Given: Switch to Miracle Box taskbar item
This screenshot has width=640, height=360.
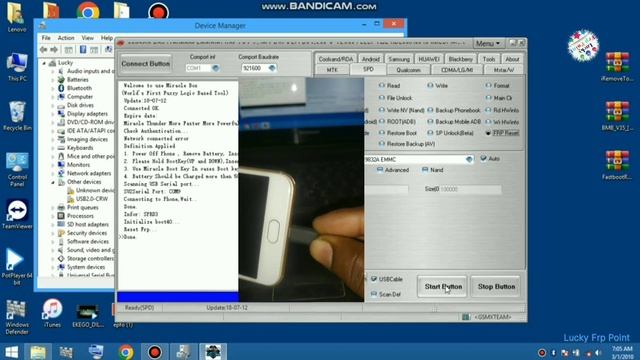Looking at the screenshot, I should point(213,351).
